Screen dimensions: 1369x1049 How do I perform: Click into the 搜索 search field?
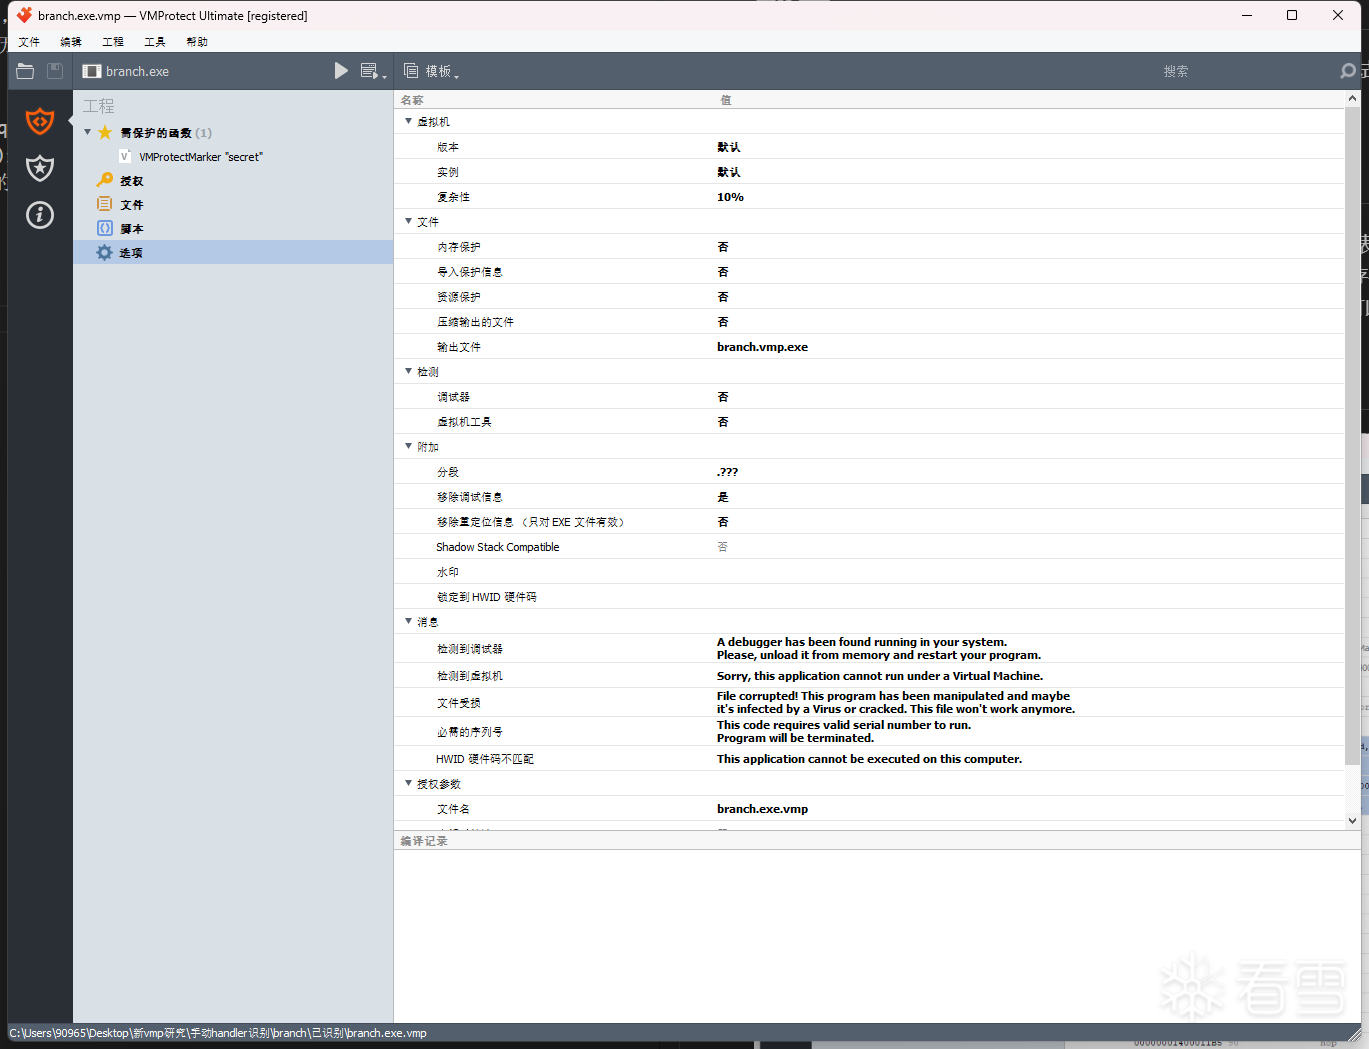pyautogui.click(x=1176, y=71)
